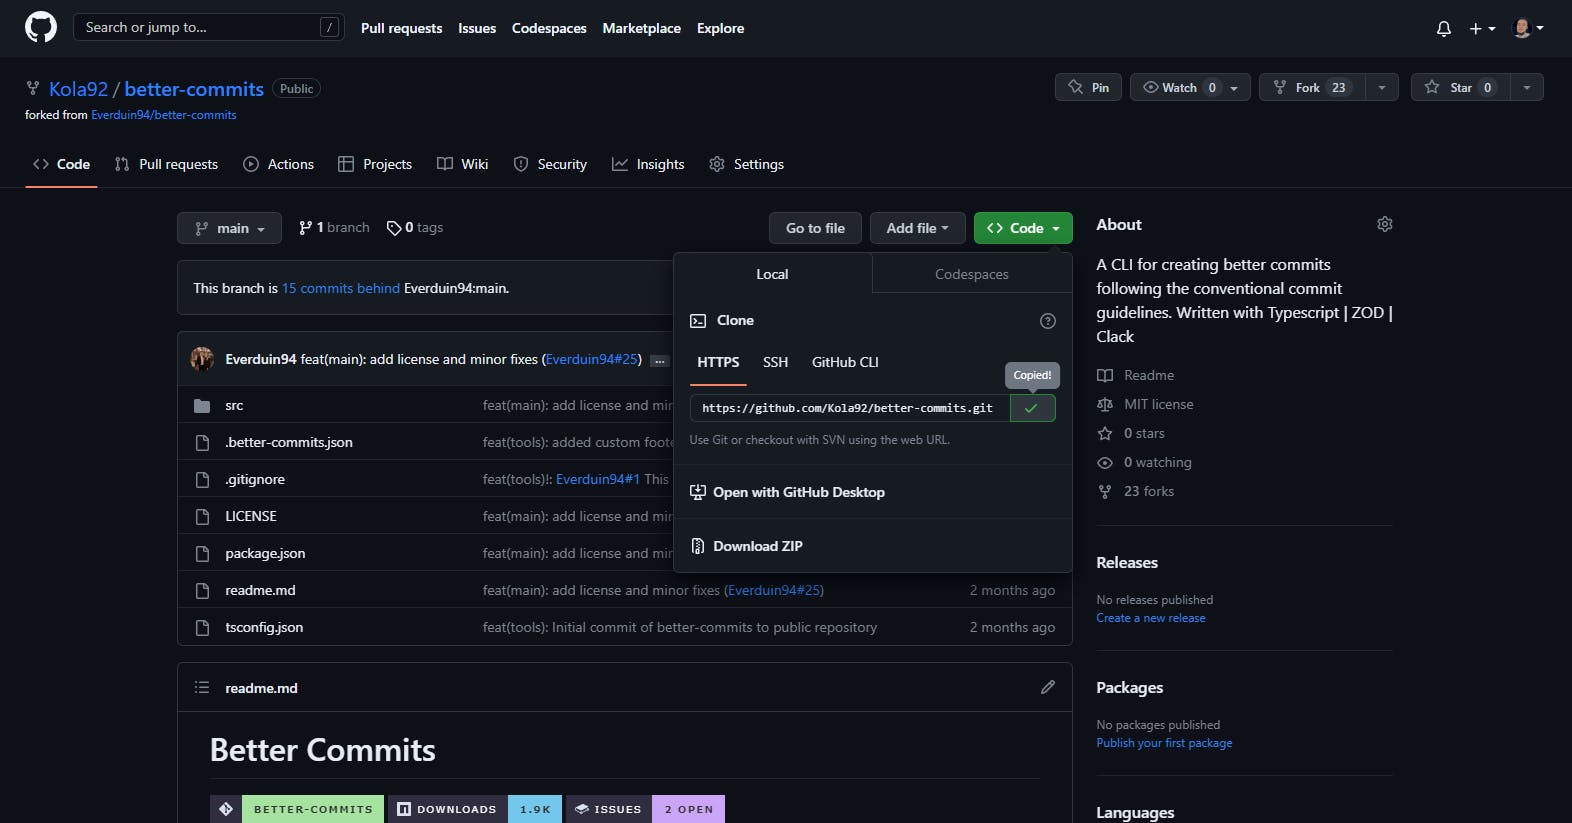Image resolution: width=1572 pixels, height=823 pixels.
Task: Open Marketplace in the top navigation
Action: pos(641,28)
